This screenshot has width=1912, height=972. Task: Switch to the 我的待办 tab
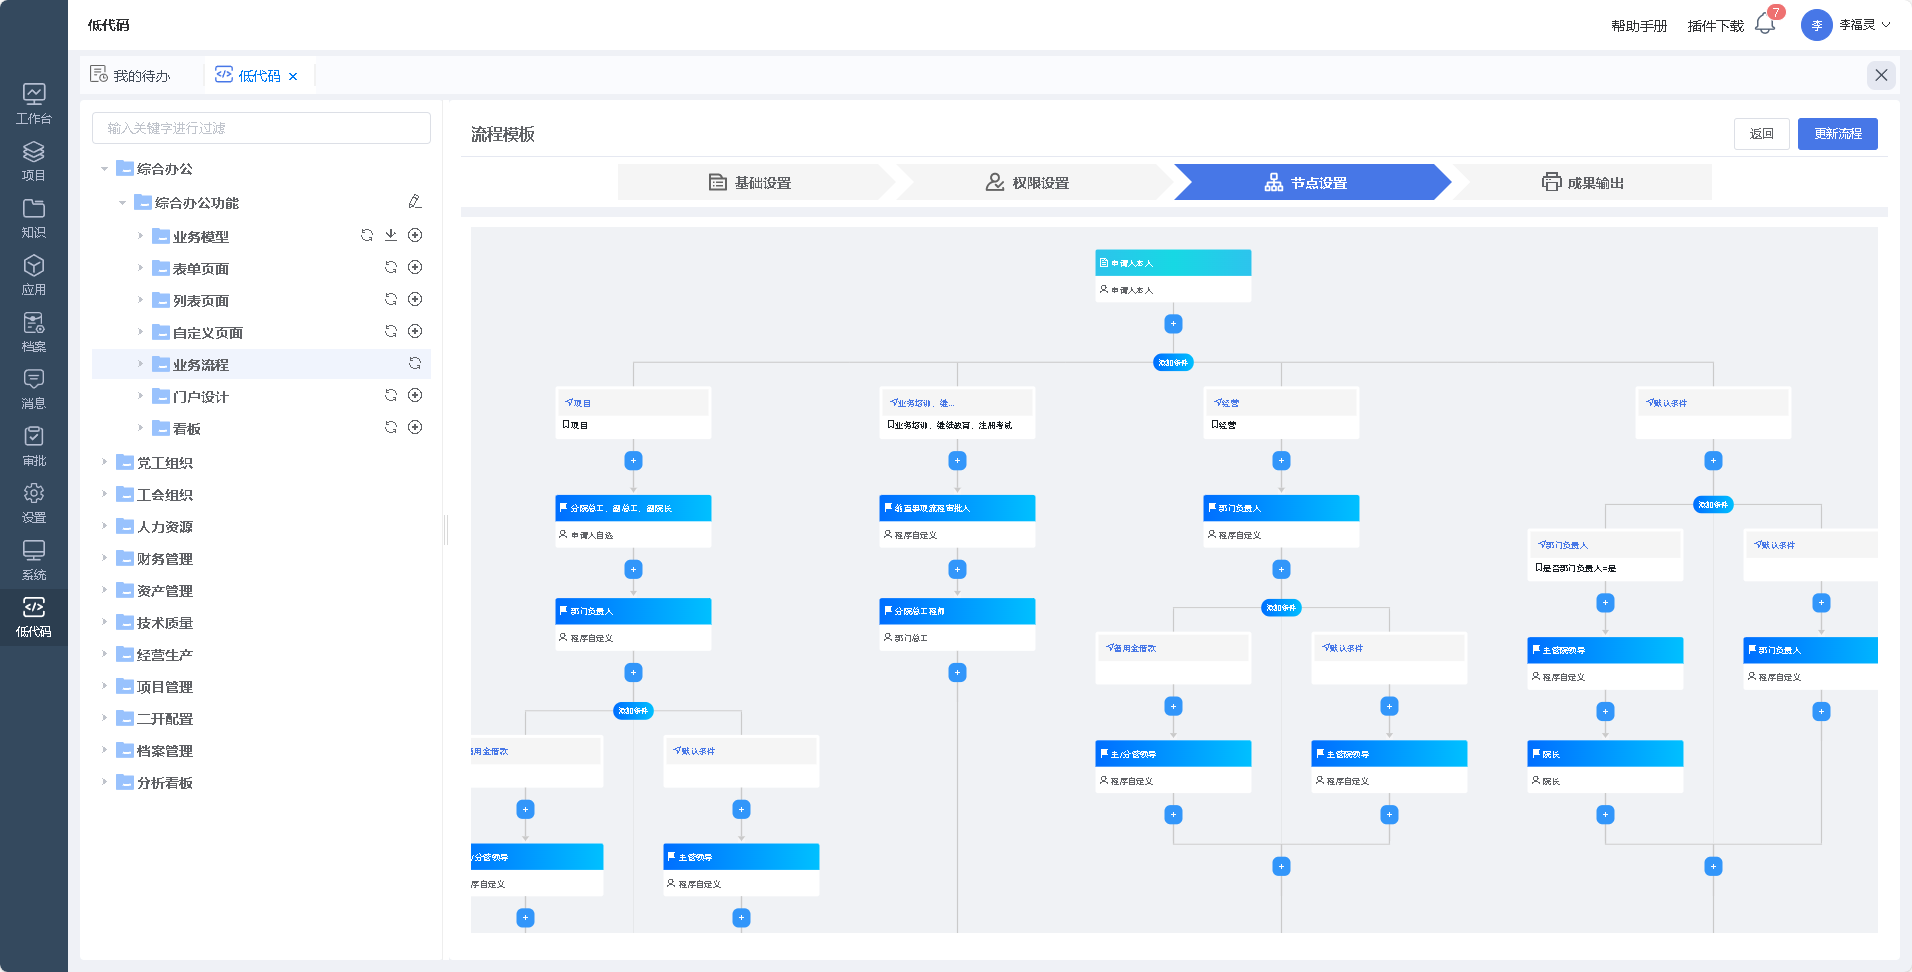pyautogui.click(x=131, y=76)
